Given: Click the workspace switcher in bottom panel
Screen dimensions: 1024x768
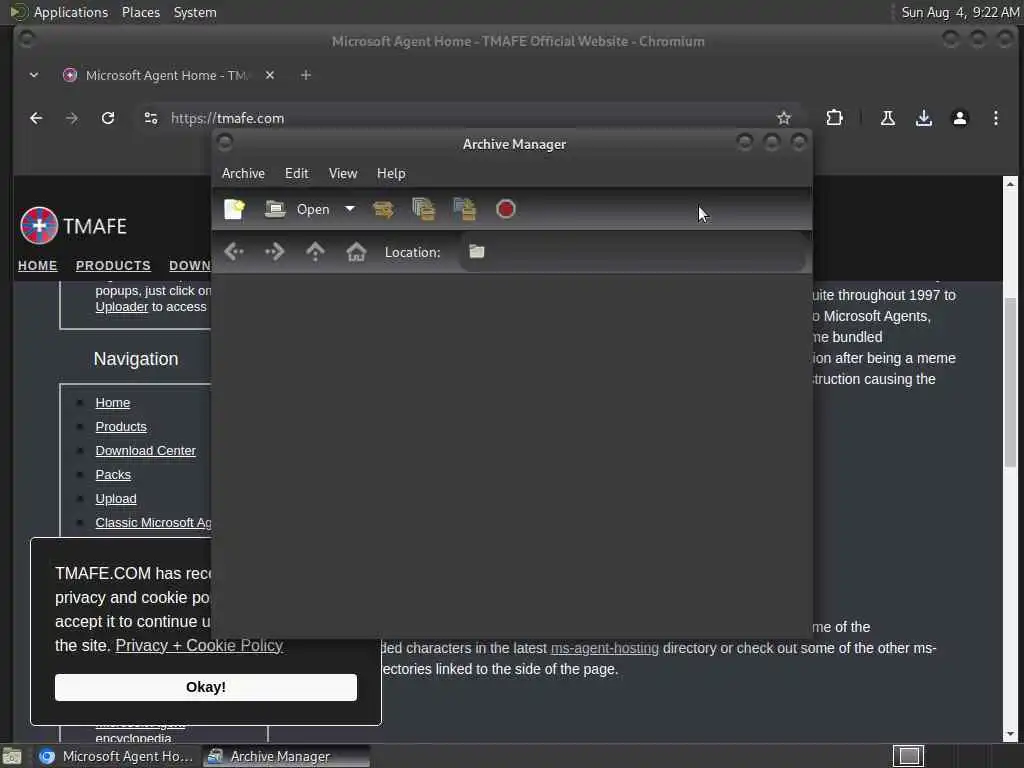Looking at the screenshot, I should pos(908,756).
